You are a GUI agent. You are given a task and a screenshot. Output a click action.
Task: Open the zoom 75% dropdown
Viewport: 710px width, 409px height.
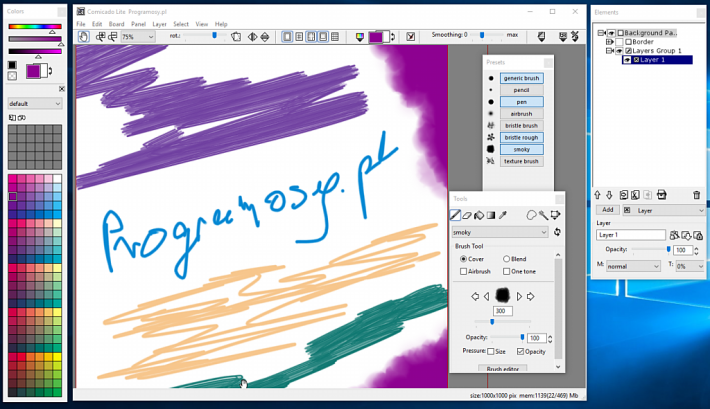pyautogui.click(x=138, y=37)
